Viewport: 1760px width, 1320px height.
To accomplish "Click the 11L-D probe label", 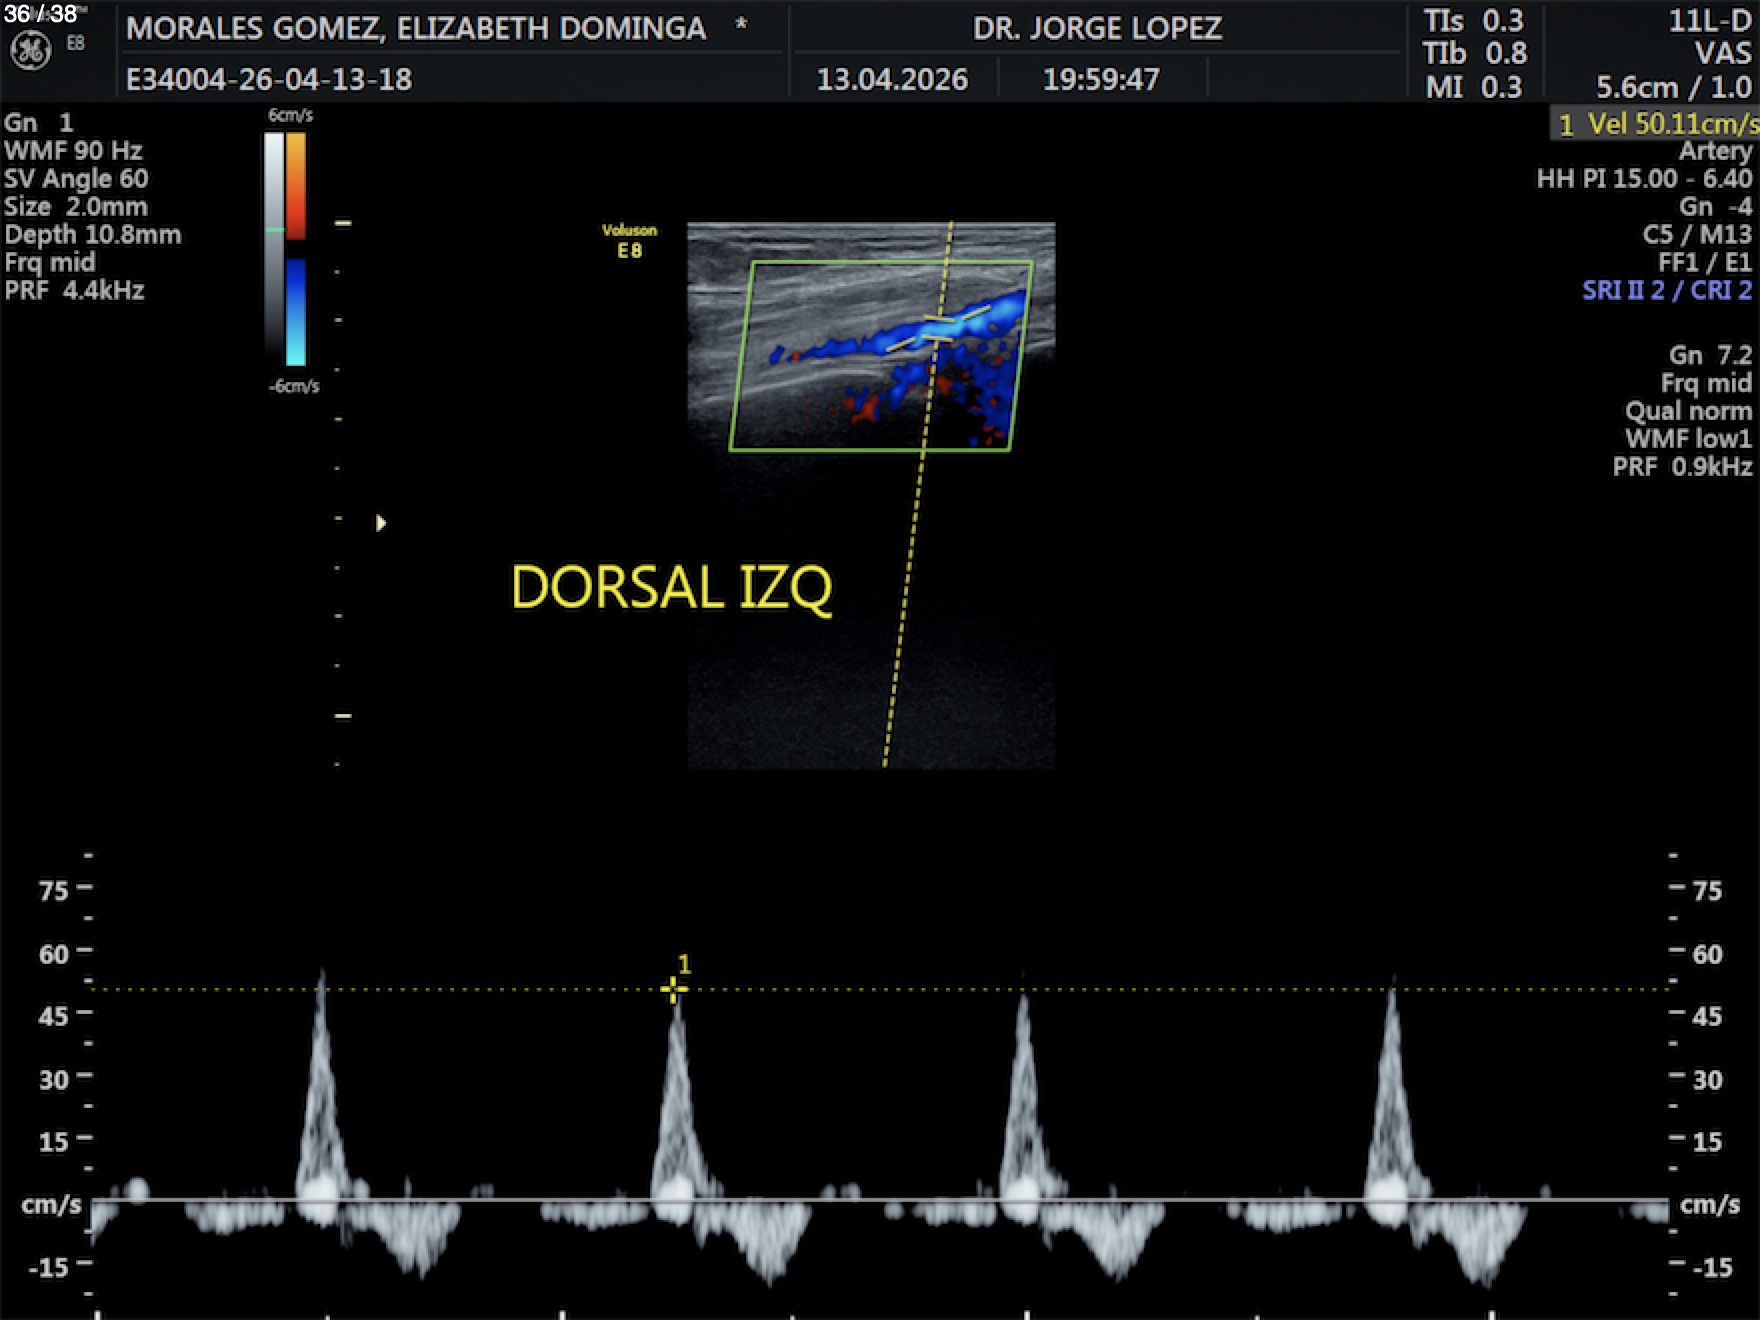I will 1709,21.
